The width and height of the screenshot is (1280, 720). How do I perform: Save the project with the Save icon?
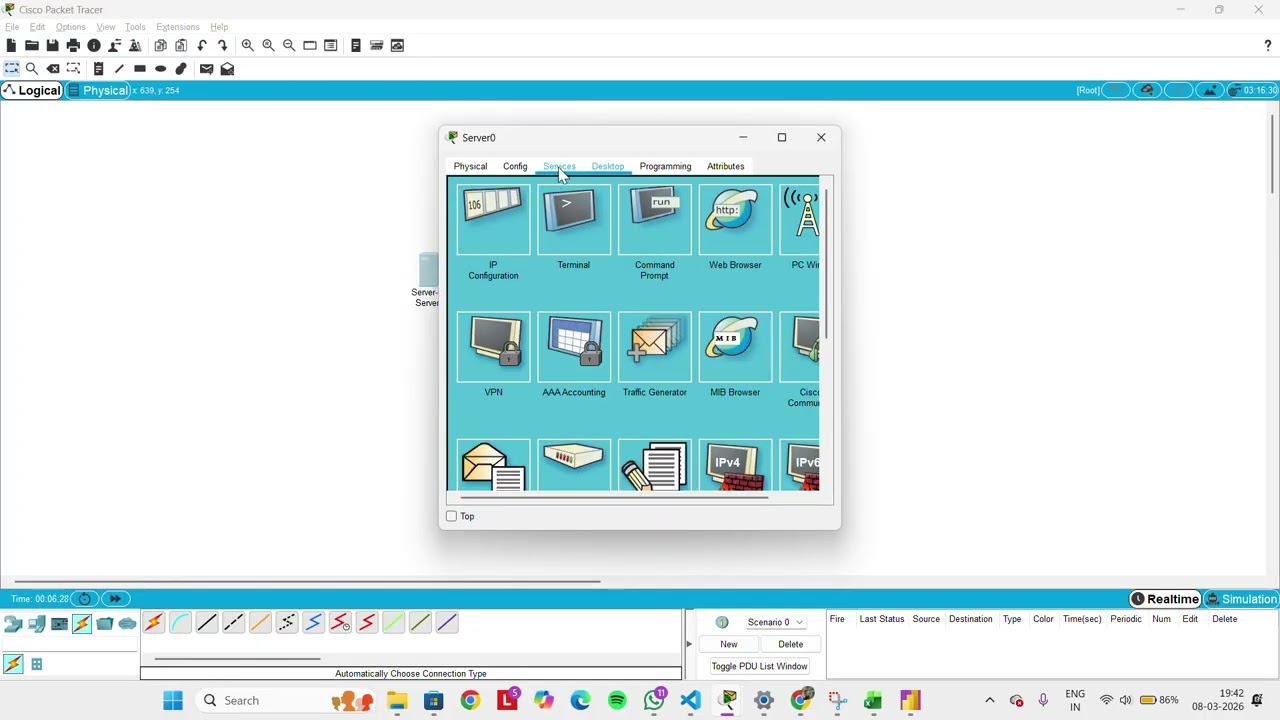point(52,45)
